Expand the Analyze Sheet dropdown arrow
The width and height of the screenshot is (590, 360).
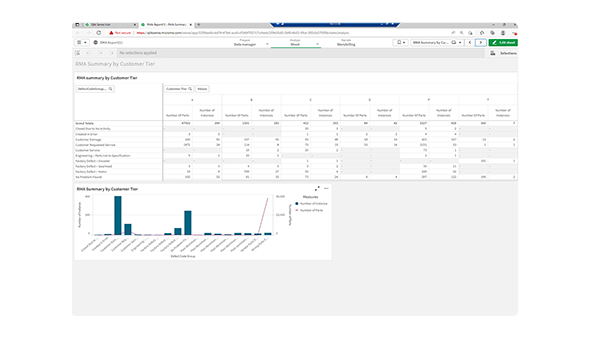(317, 44)
